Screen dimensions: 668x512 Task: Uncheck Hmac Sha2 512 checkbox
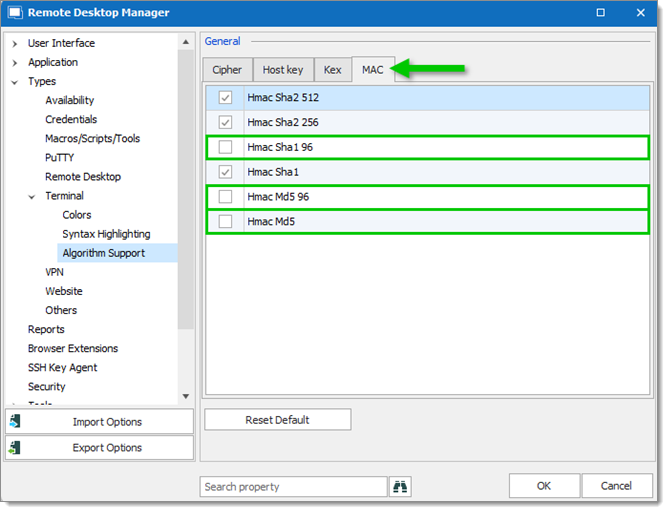(x=225, y=98)
